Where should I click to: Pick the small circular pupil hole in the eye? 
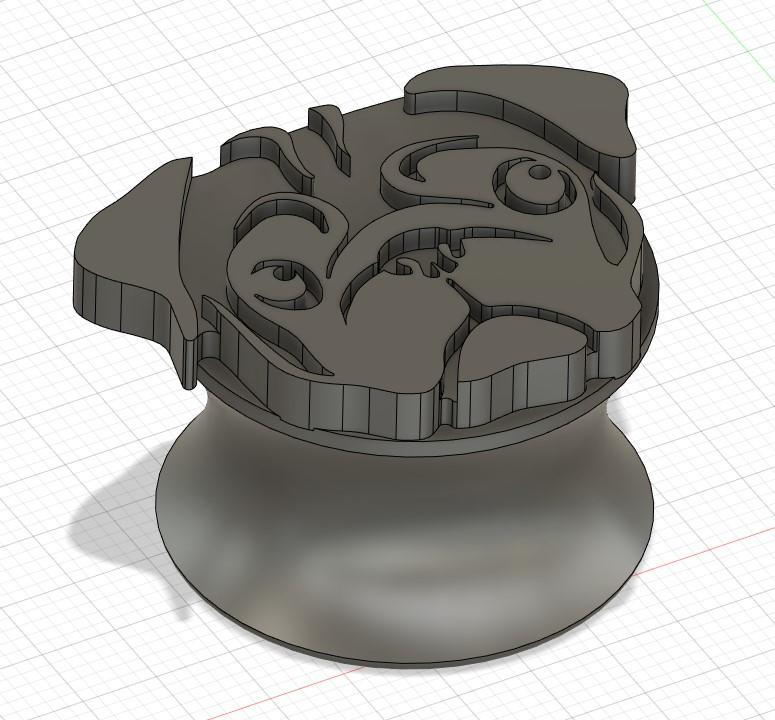tap(539, 172)
